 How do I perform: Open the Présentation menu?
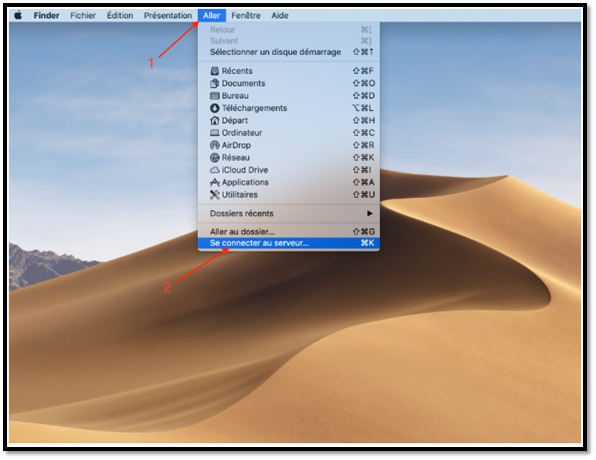[168, 16]
